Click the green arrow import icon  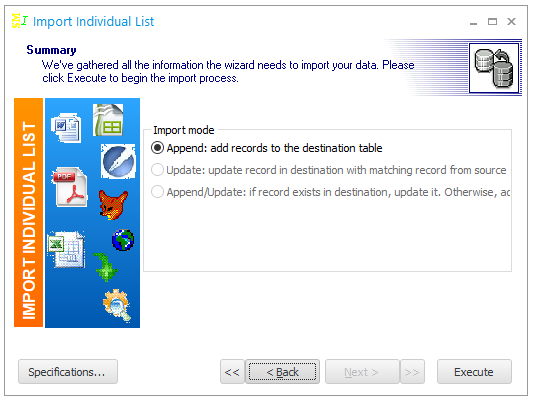click(105, 267)
